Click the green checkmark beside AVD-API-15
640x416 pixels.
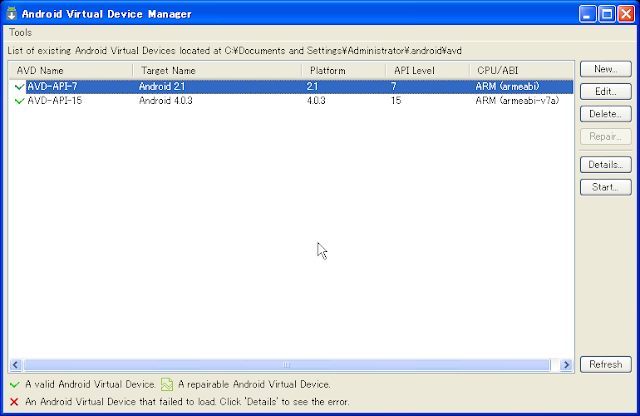(x=19, y=100)
